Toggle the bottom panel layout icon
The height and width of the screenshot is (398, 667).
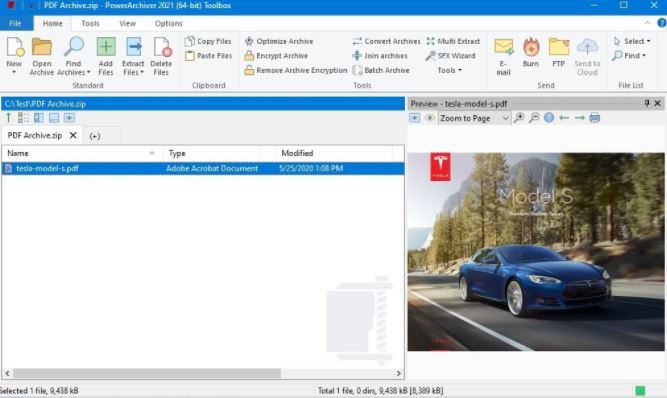pyautogui.click(x=54, y=118)
